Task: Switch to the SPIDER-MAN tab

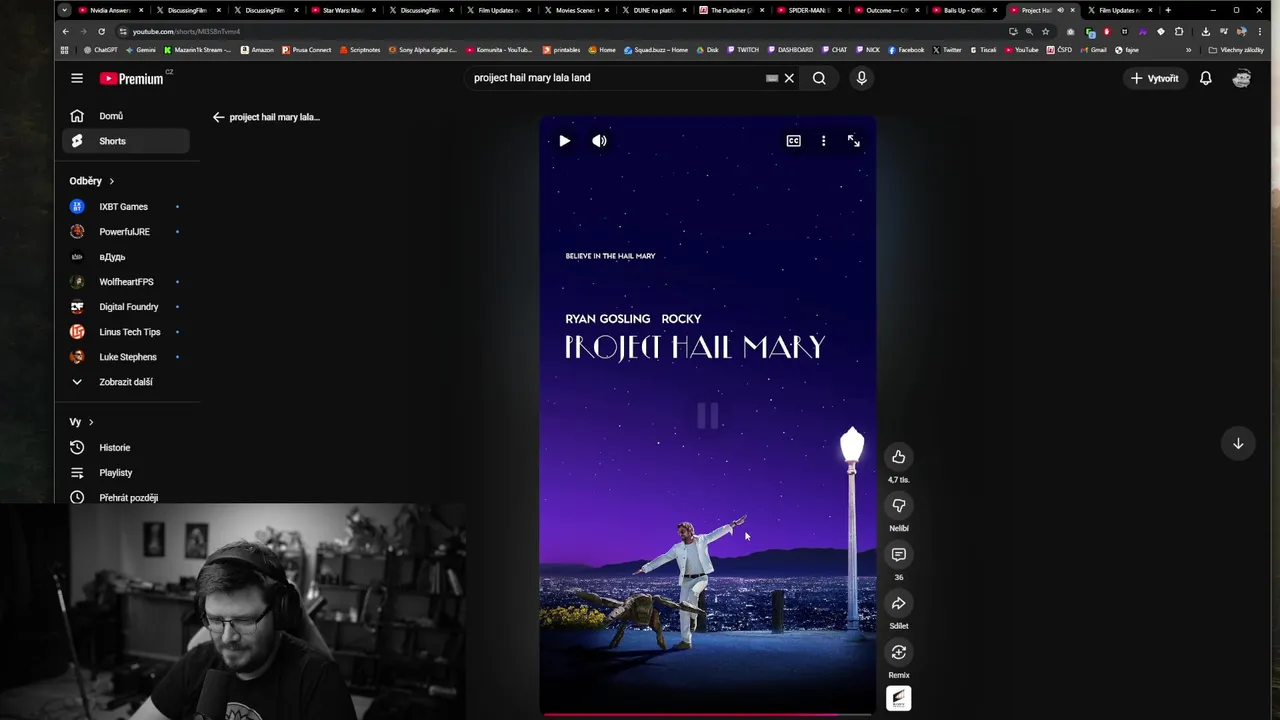Action: coord(808,10)
